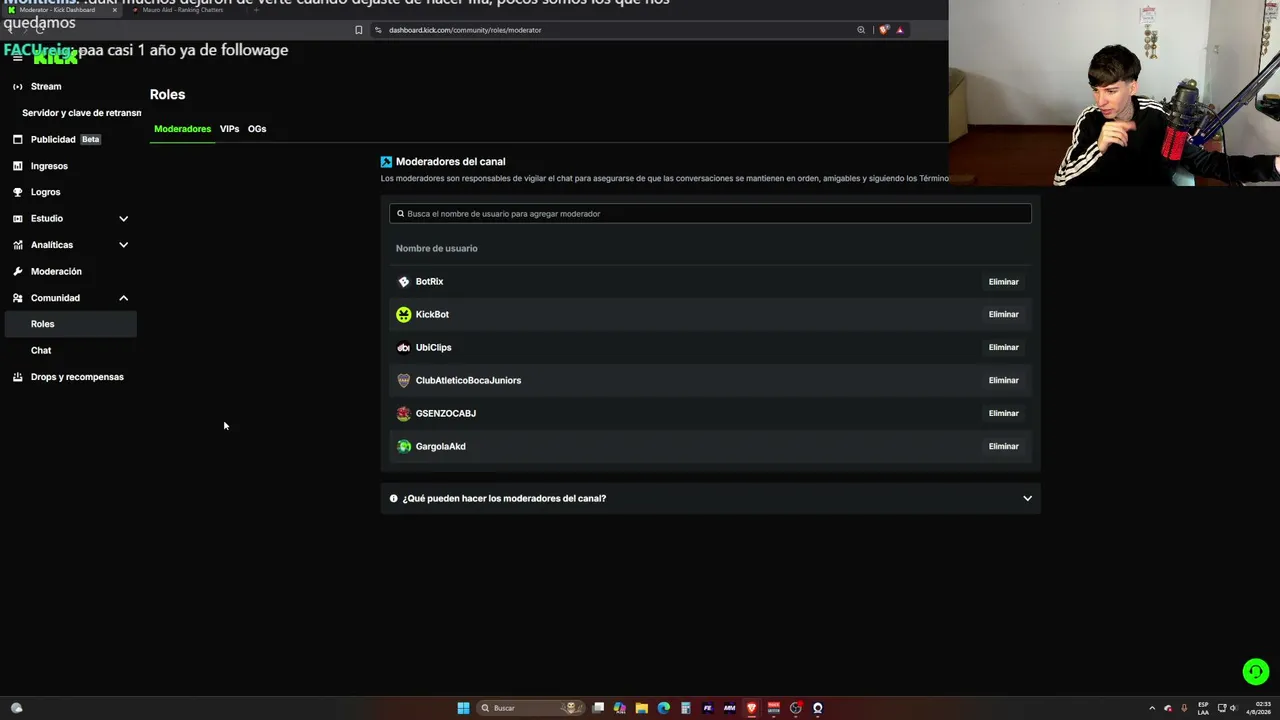
Task: Open Moderación hammer icon in sidebar
Action: [18, 271]
